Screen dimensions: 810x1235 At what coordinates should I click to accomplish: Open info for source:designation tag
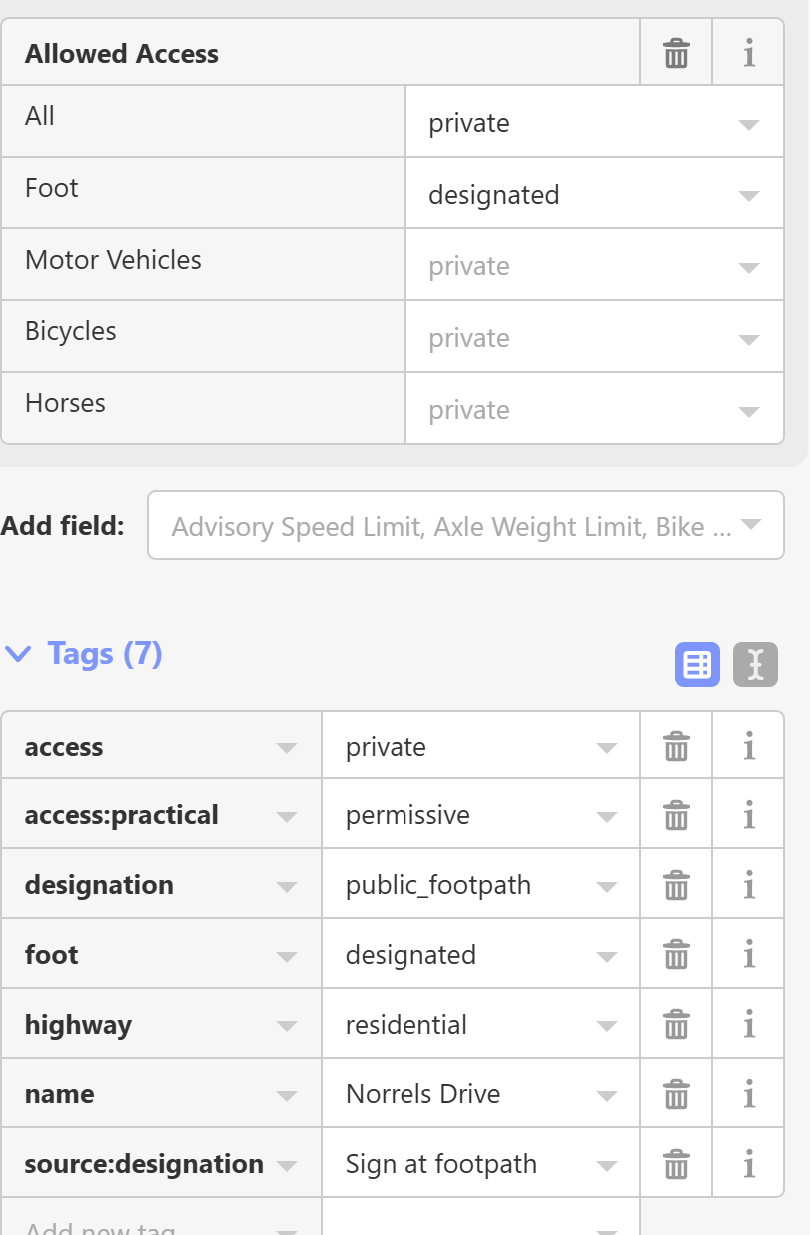tap(748, 1164)
